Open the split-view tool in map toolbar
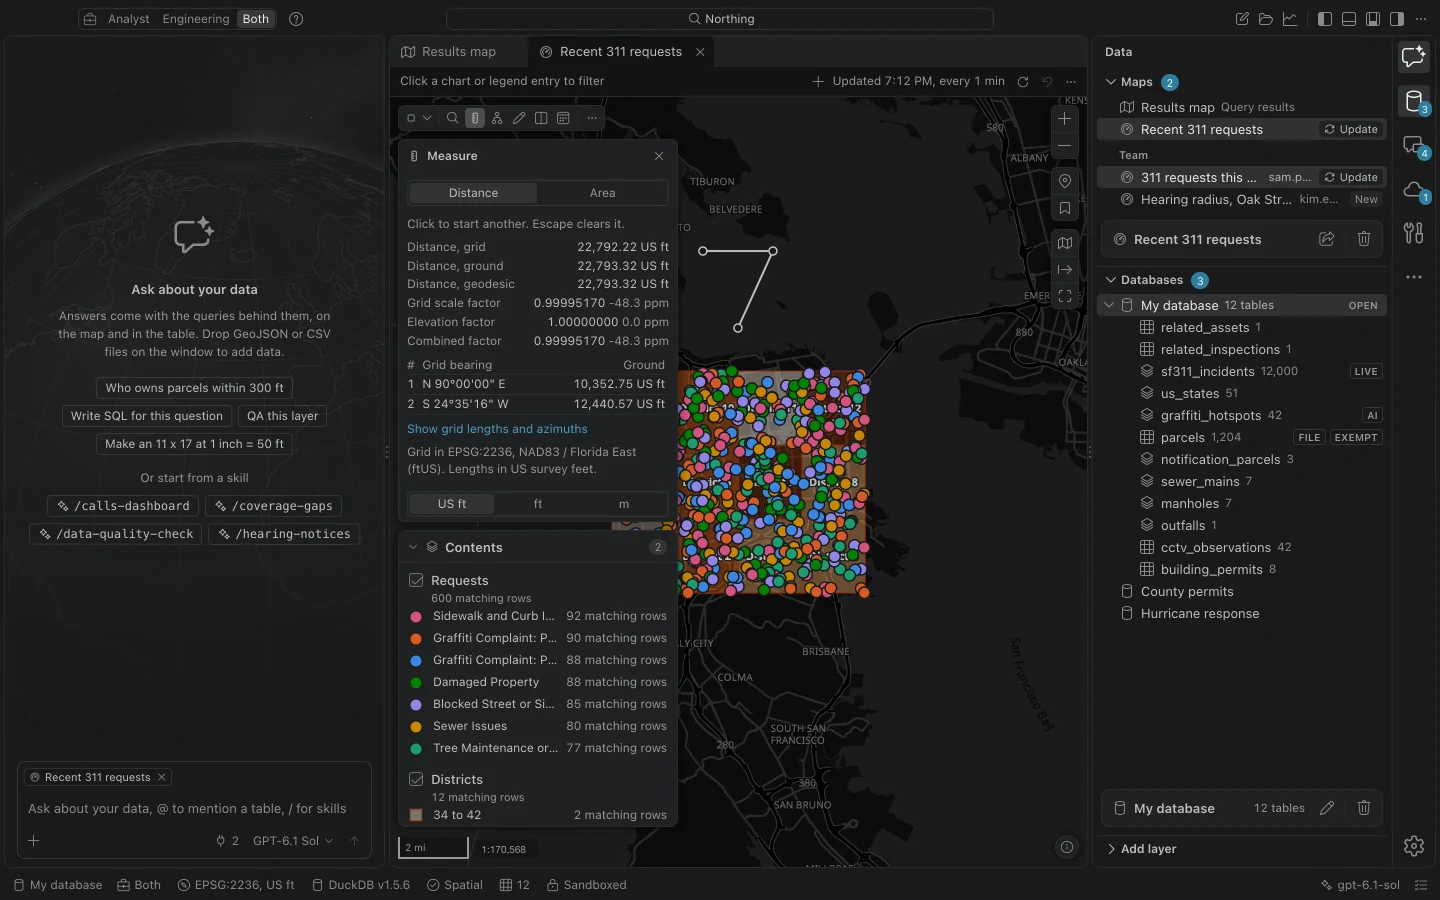Screen dimensions: 1440x900 [541, 118]
